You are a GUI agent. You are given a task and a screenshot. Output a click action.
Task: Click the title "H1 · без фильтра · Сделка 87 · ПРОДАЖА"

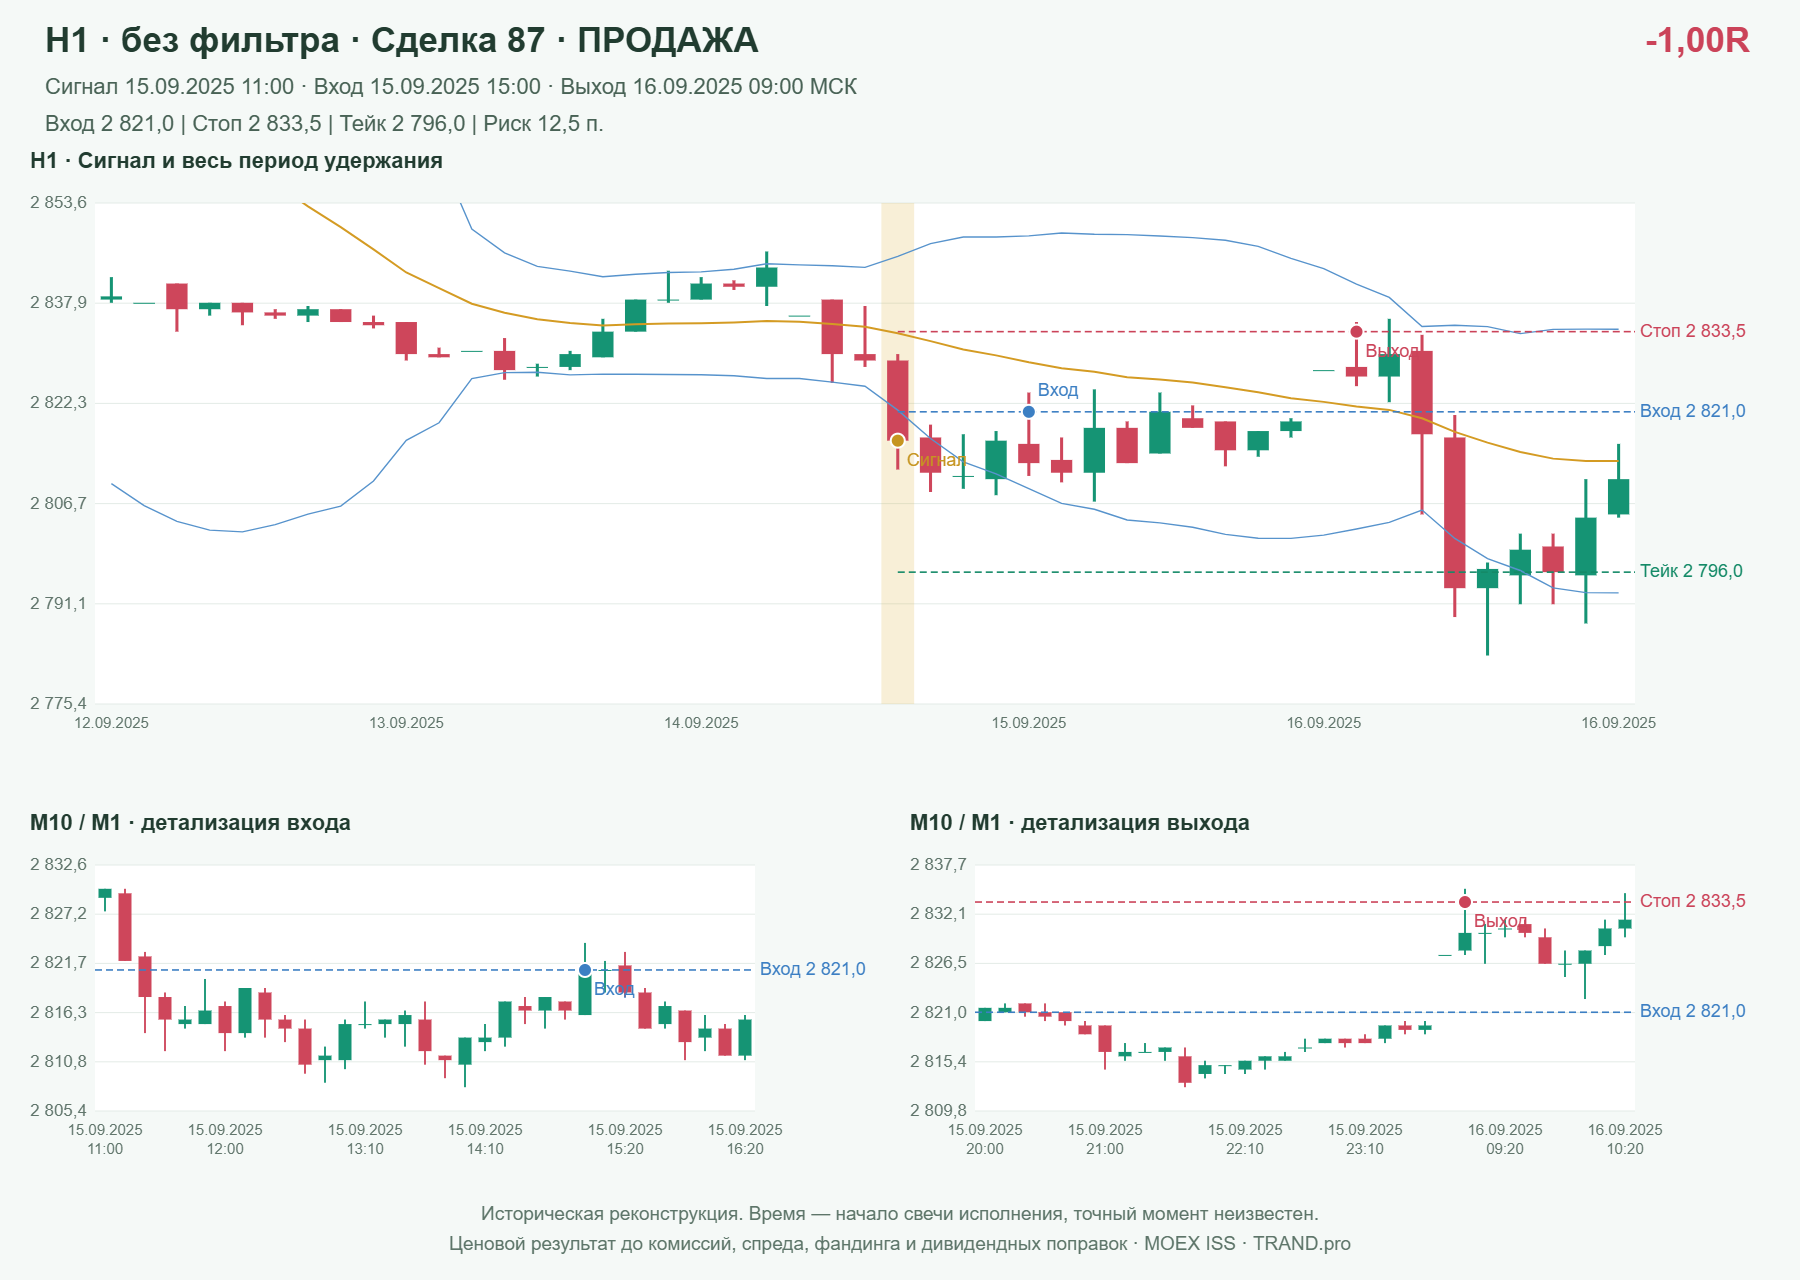(x=402, y=40)
